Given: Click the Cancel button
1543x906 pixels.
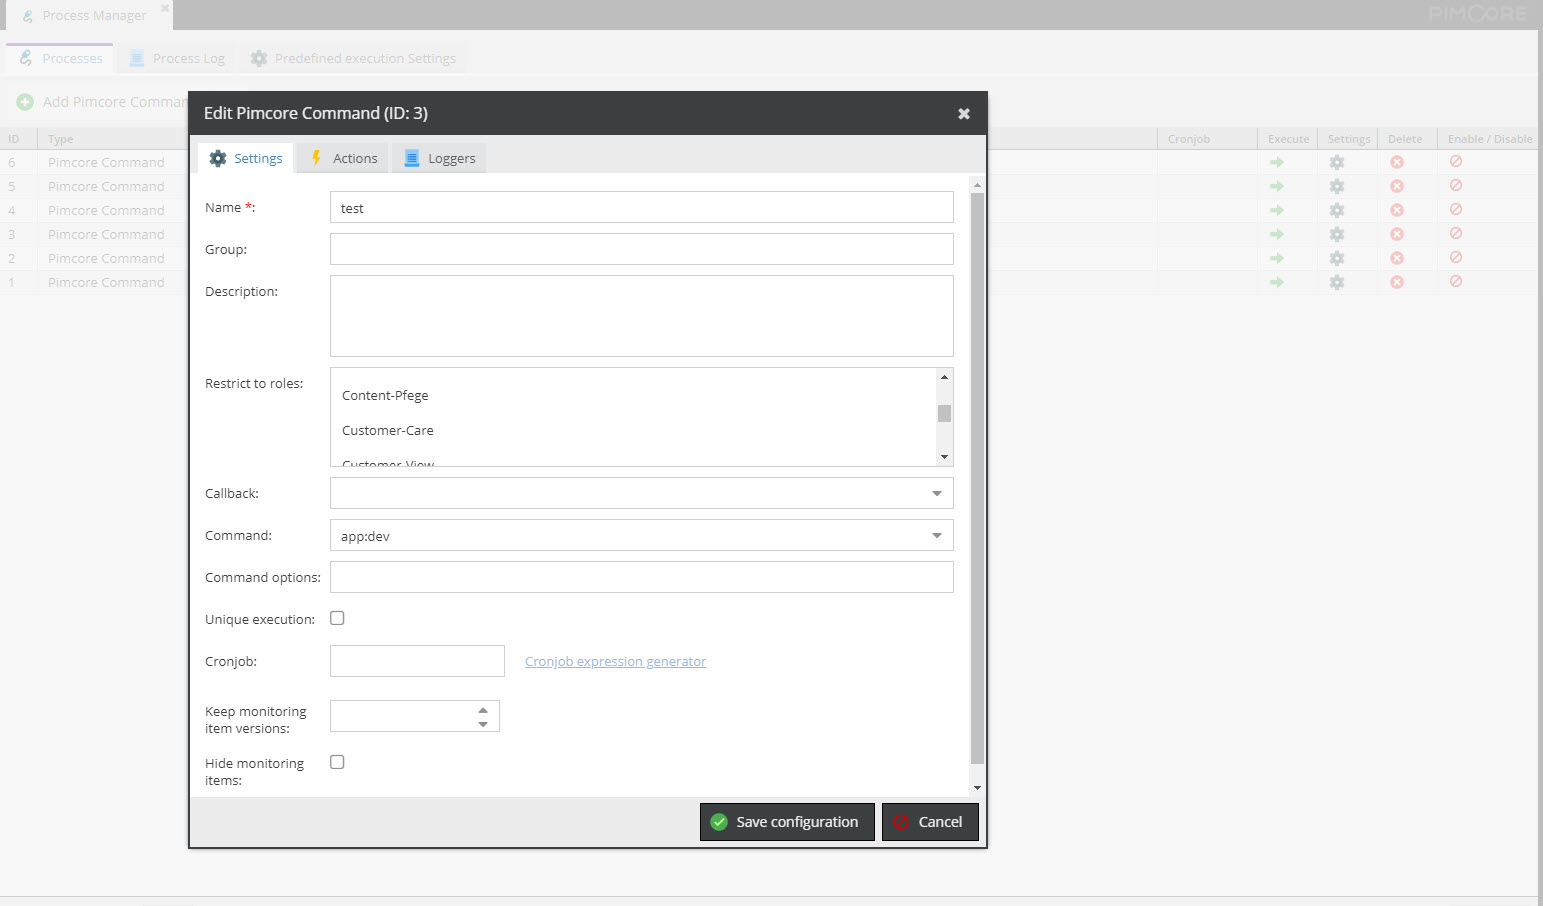Looking at the screenshot, I should [930, 822].
